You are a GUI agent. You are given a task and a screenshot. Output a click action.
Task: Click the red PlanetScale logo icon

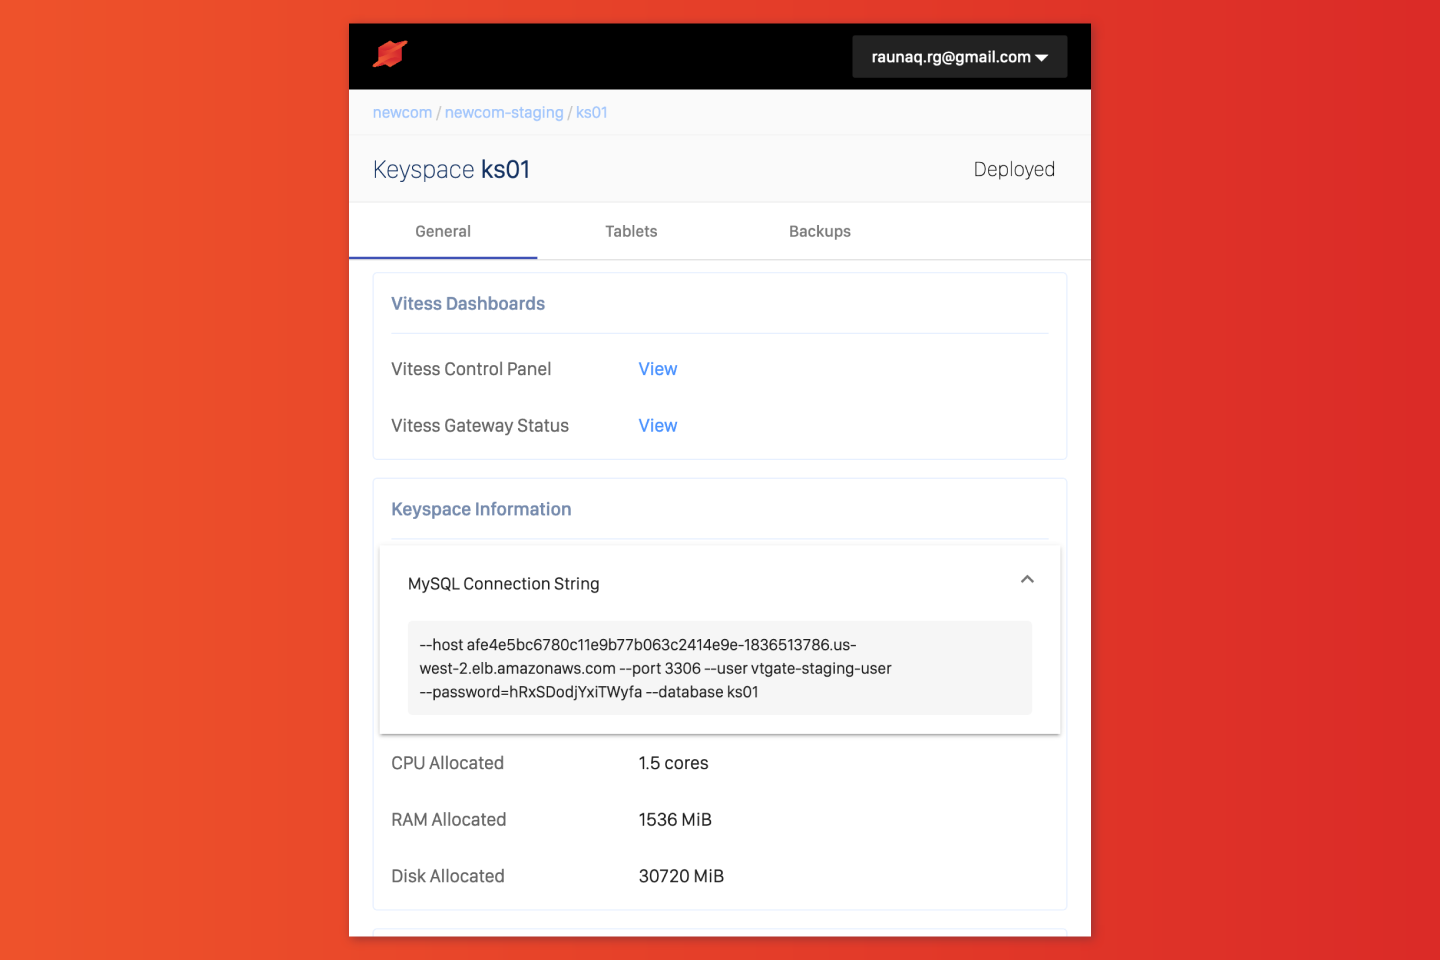pos(390,55)
